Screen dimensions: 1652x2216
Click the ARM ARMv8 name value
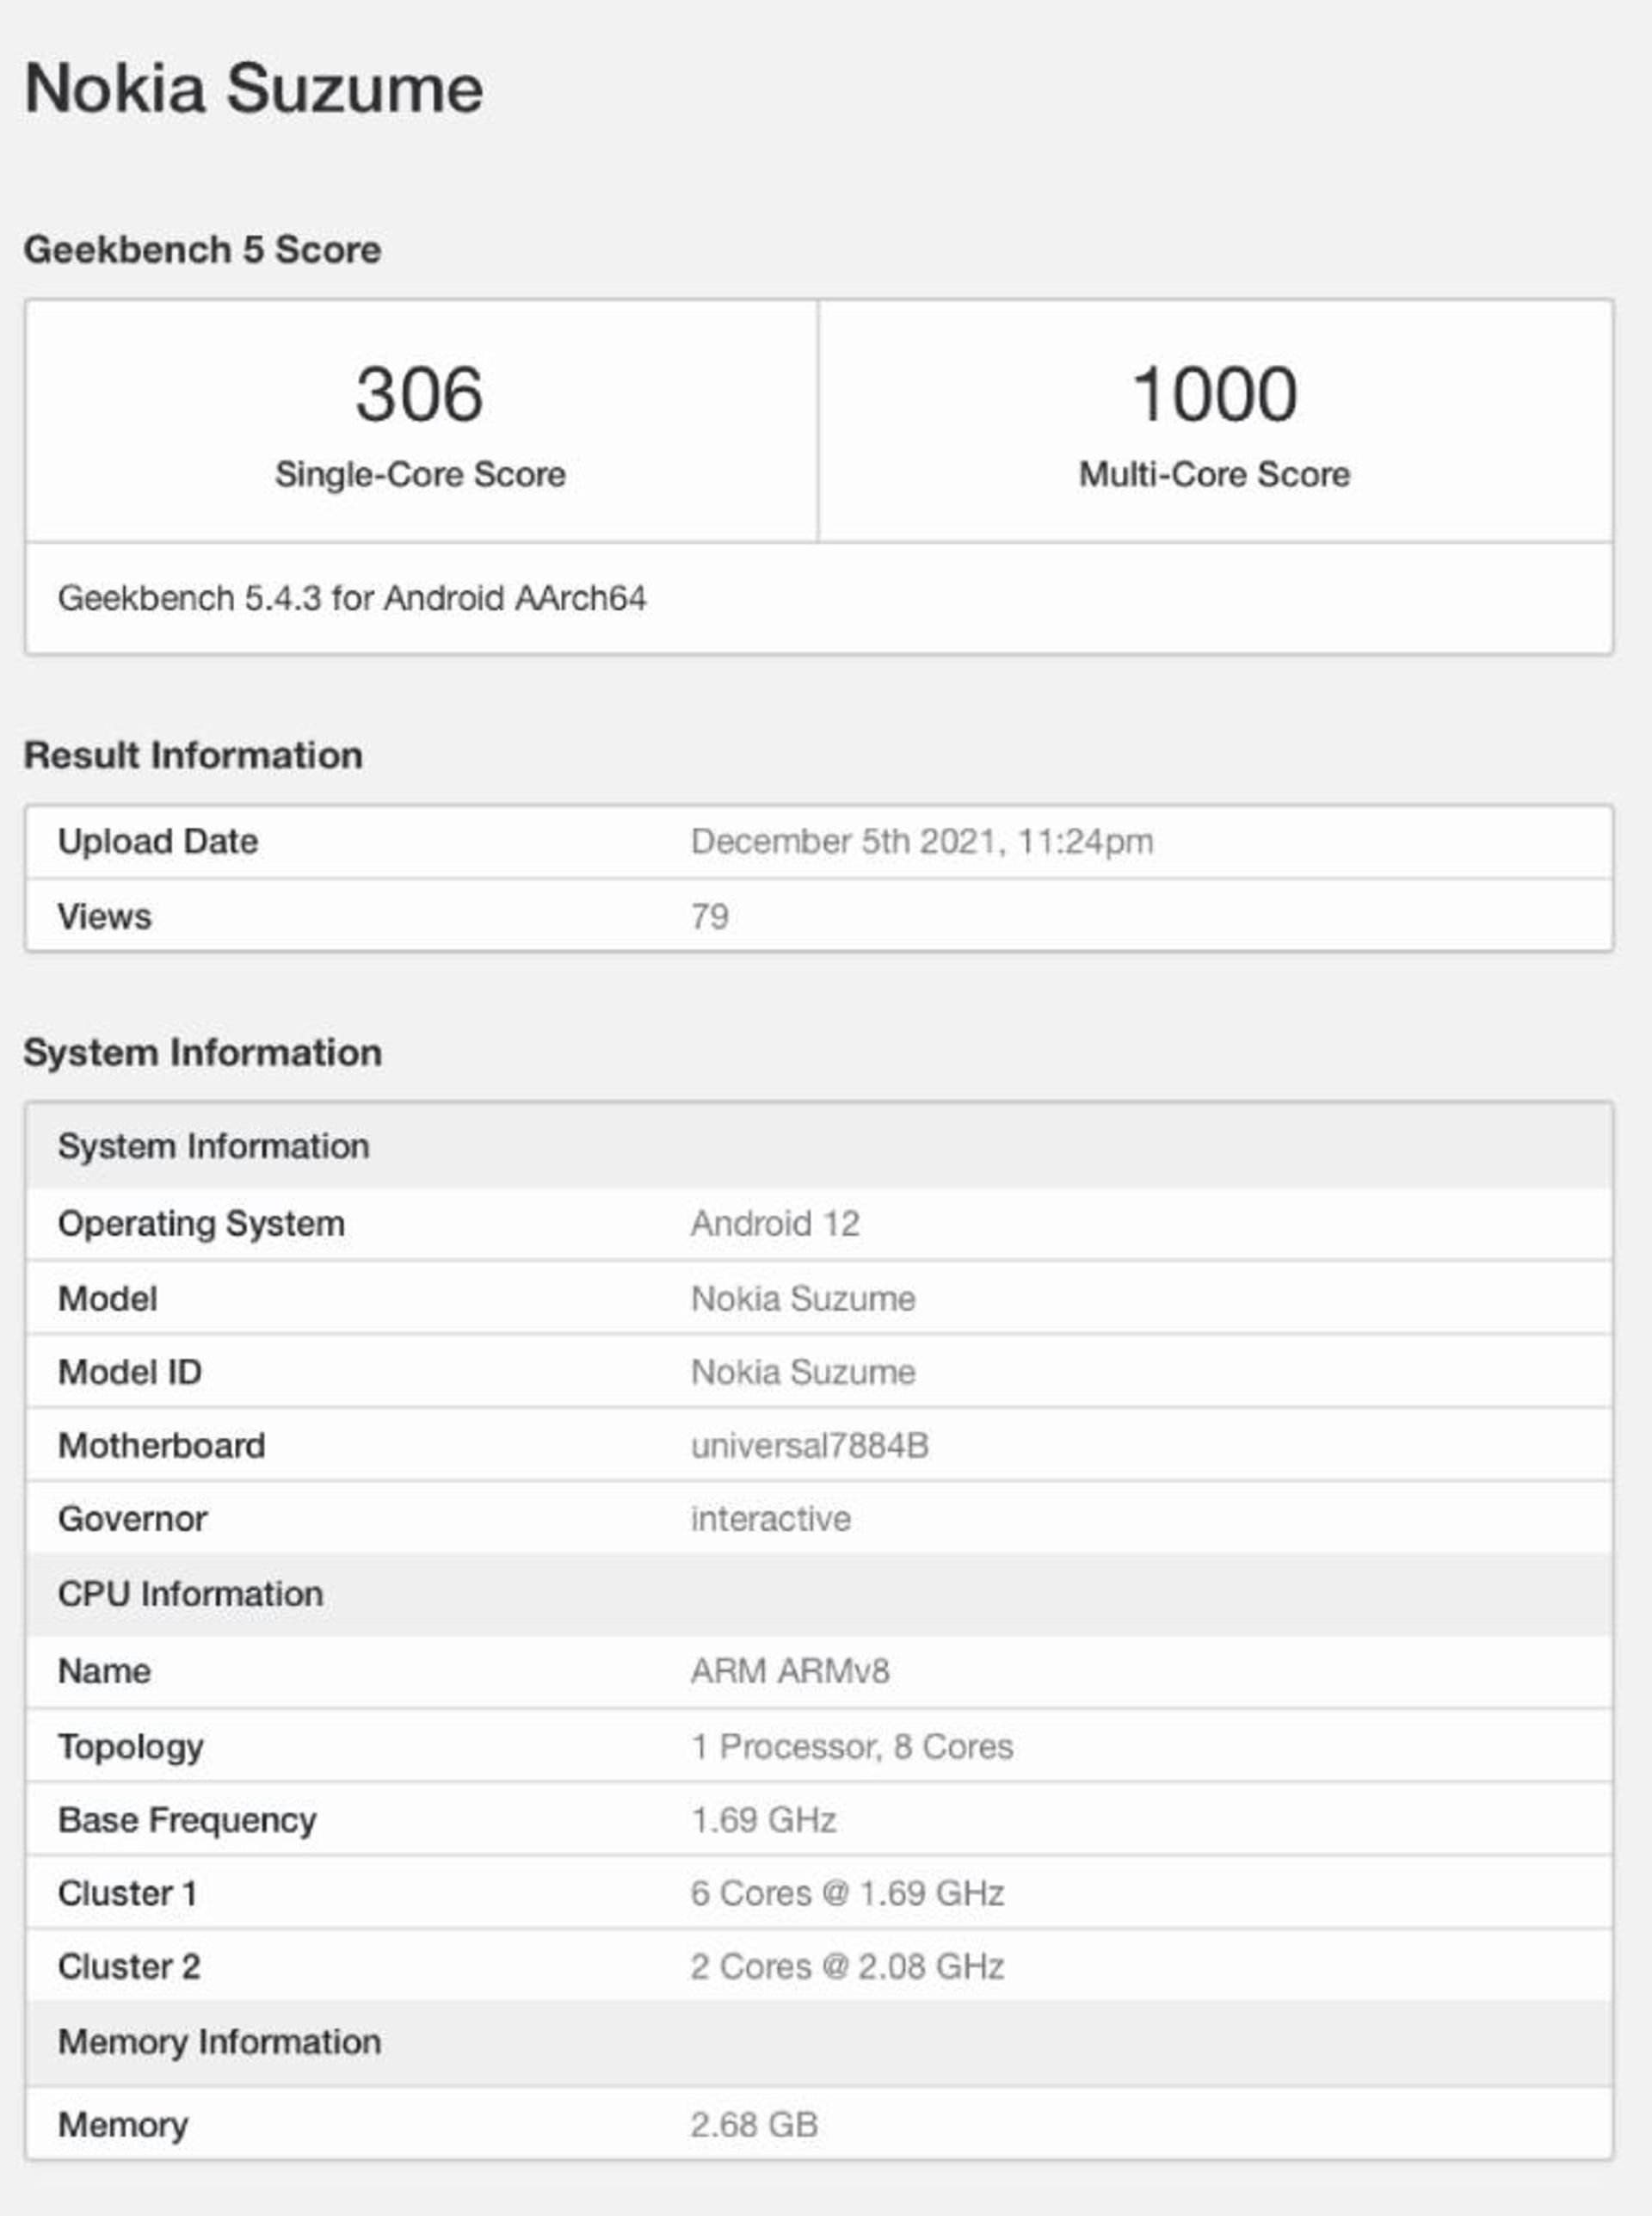789,1671
